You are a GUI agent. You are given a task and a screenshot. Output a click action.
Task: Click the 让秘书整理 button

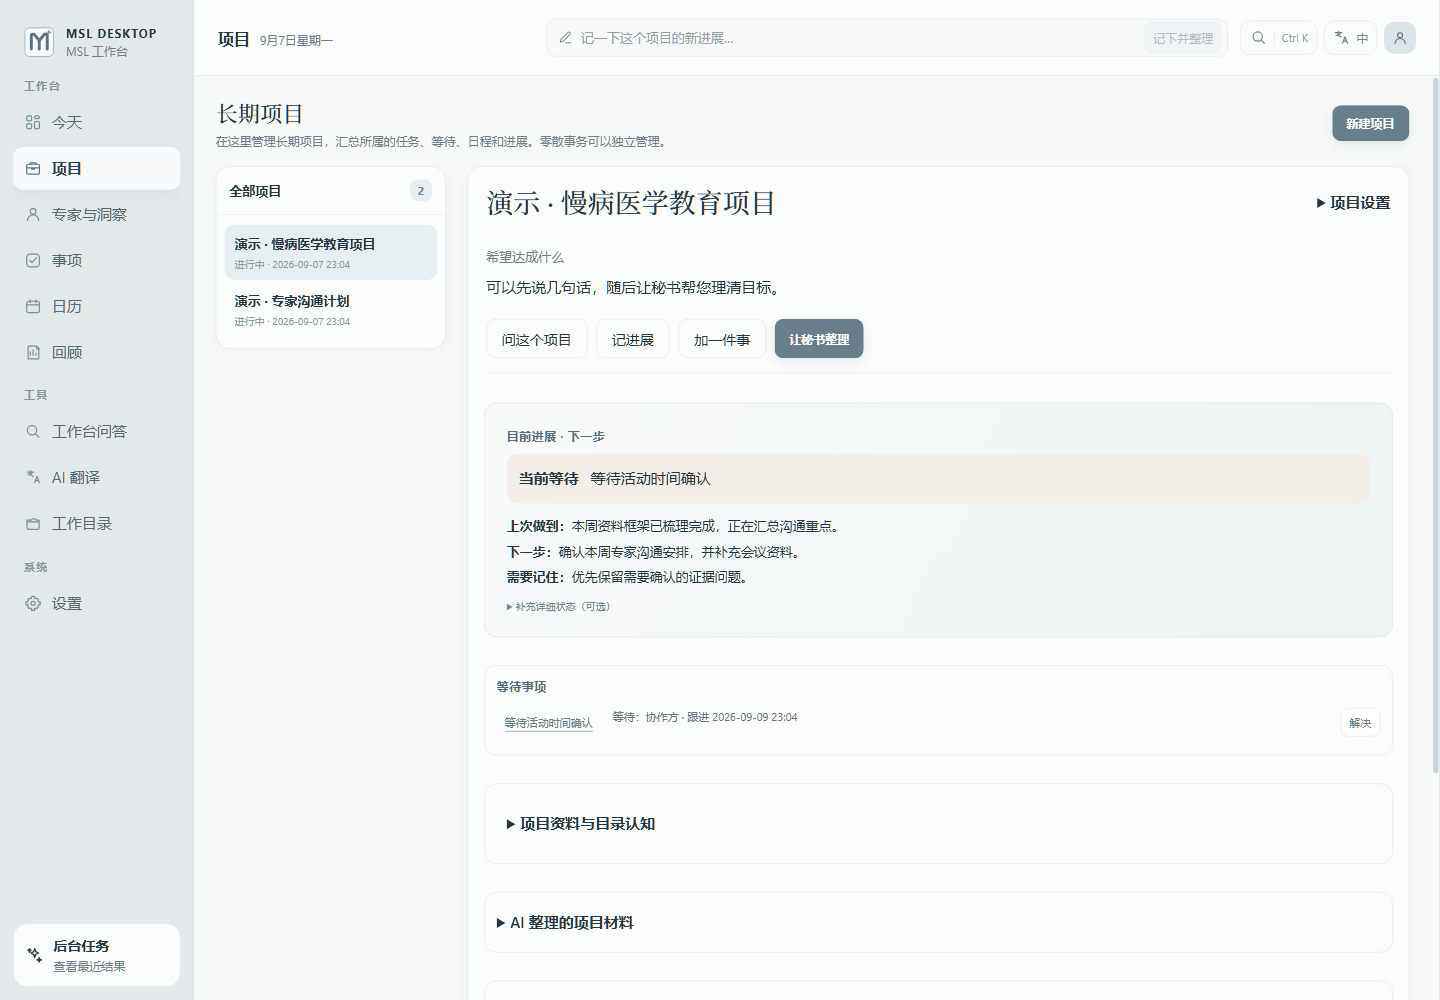819,339
